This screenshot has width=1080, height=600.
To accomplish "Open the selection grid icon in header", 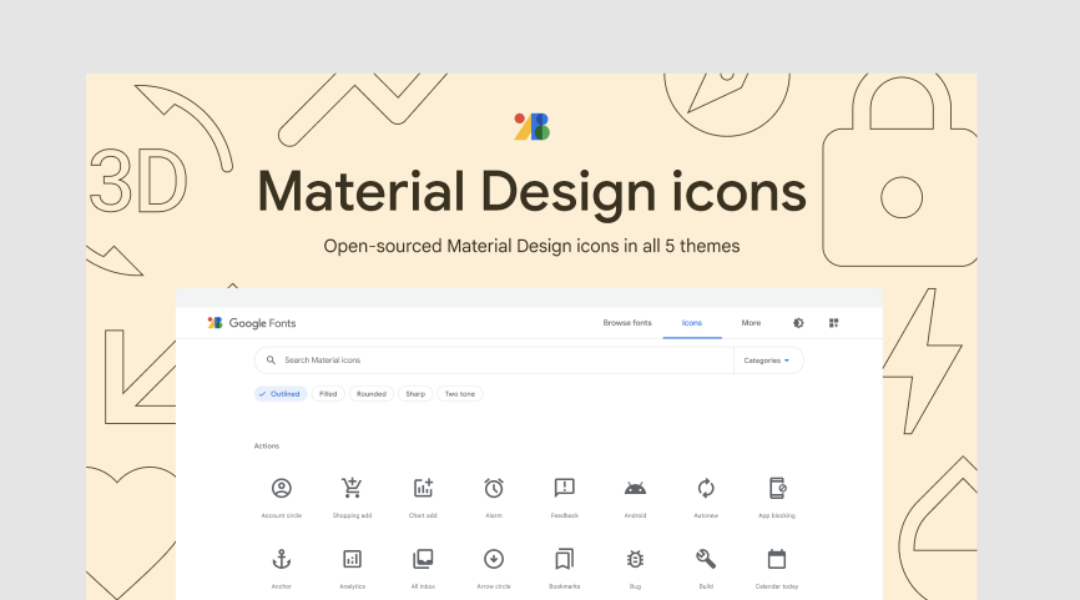I will [833, 323].
